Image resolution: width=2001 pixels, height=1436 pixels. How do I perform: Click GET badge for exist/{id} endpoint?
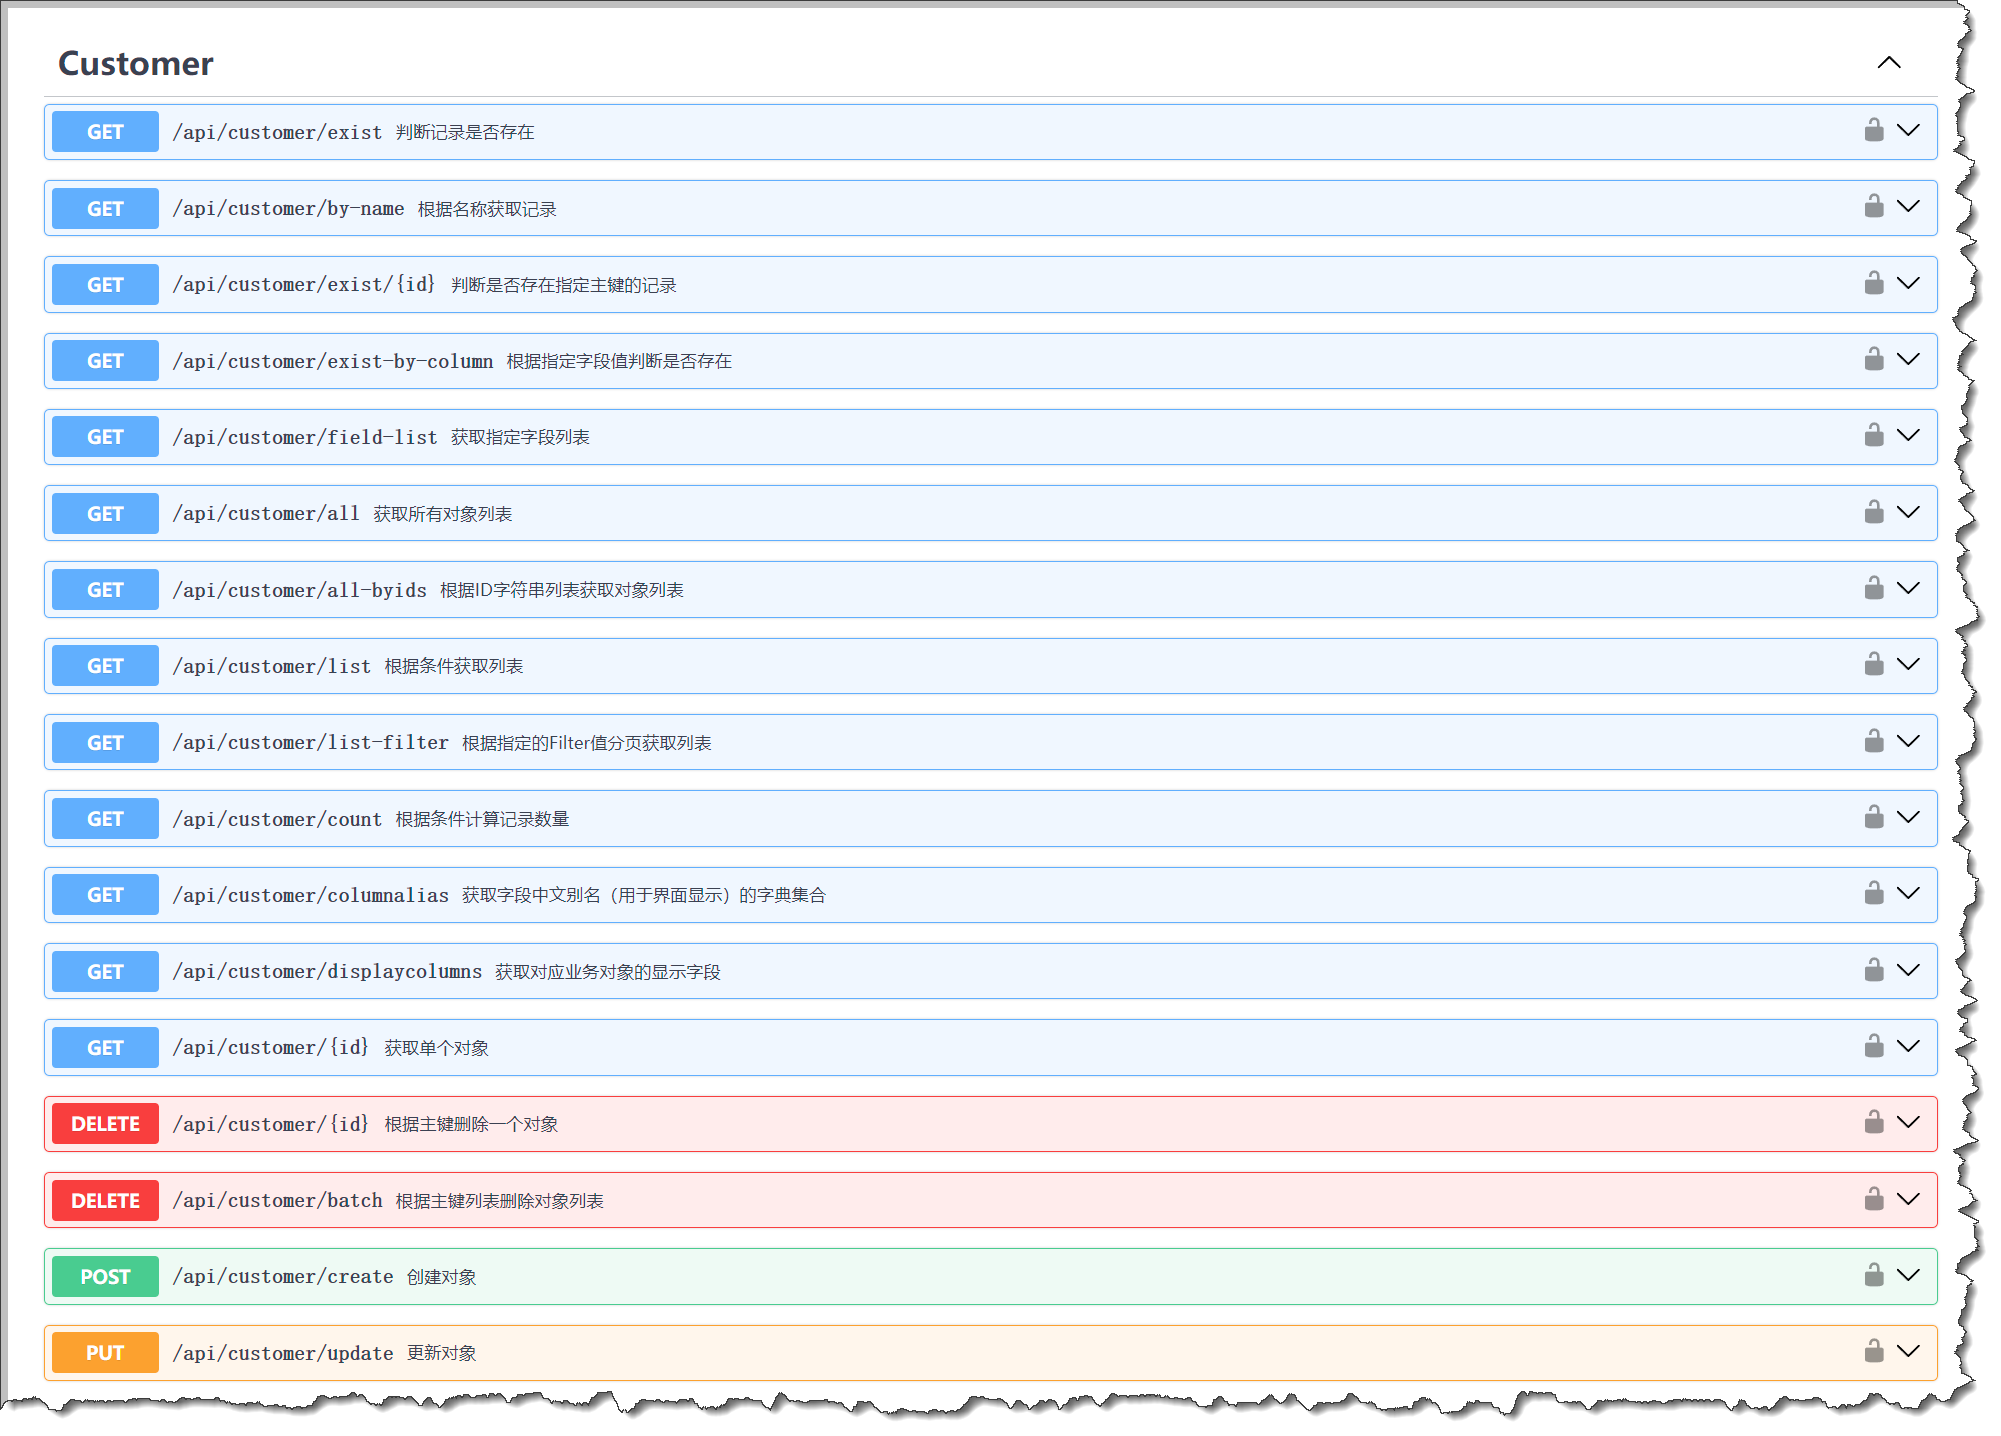tap(105, 285)
